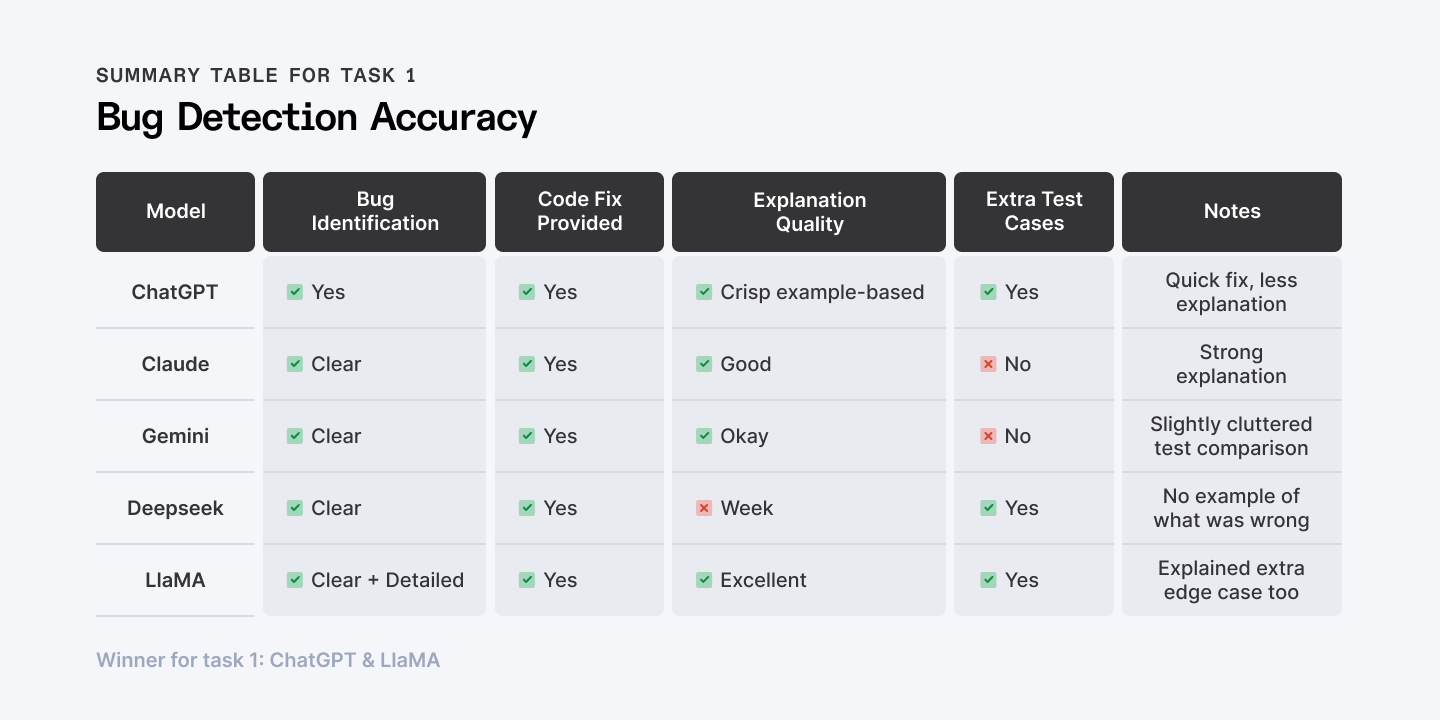Click green check in Deepseek Extra Test Cases cell
Image resolution: width=1440 pixels, height=720 pixels.
tap(988, 508)
